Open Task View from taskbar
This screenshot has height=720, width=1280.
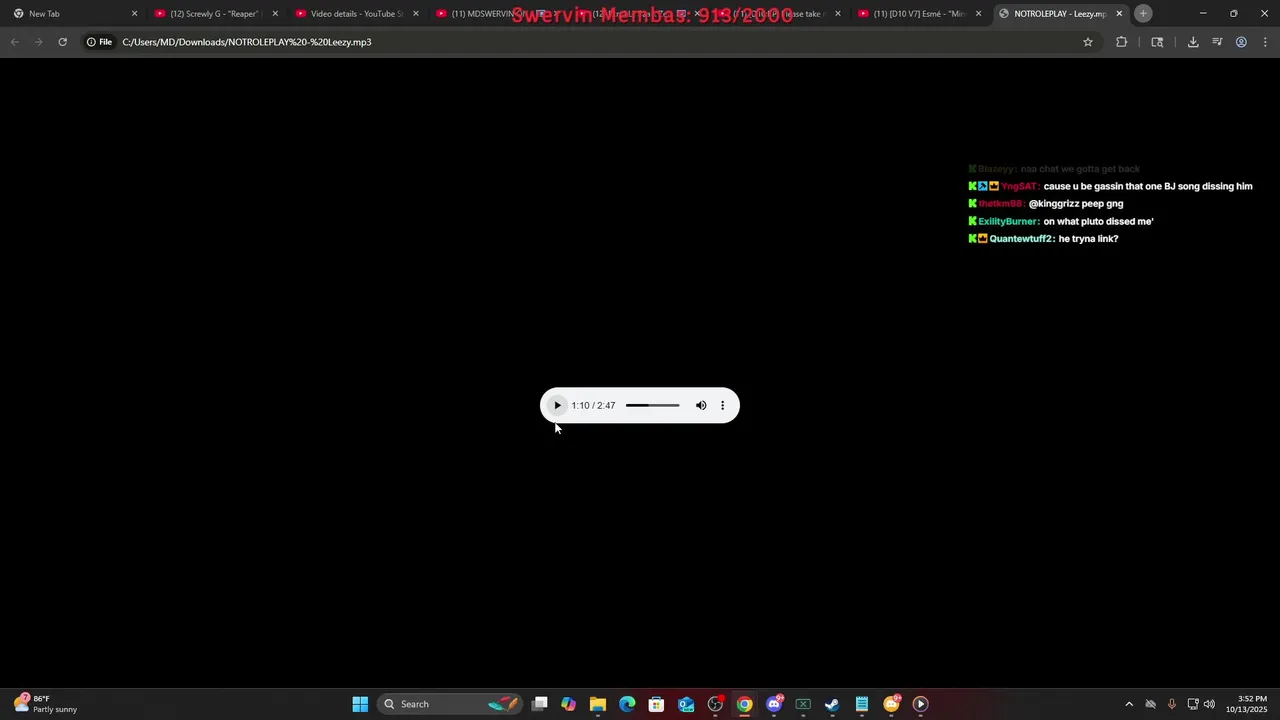[x=540, y=704]
